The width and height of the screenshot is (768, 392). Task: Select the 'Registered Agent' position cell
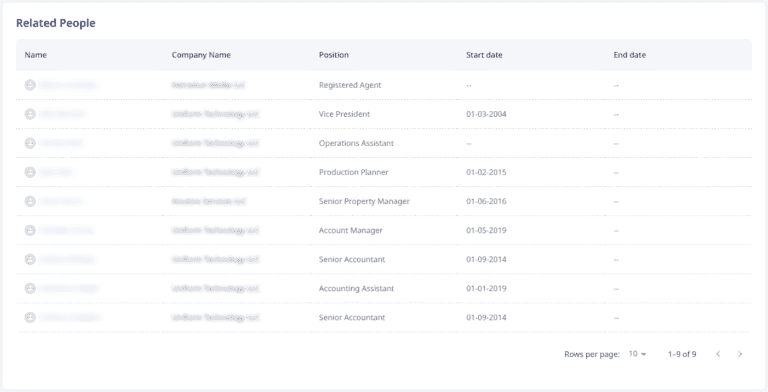pyautogui.click(x=350, y=85)
